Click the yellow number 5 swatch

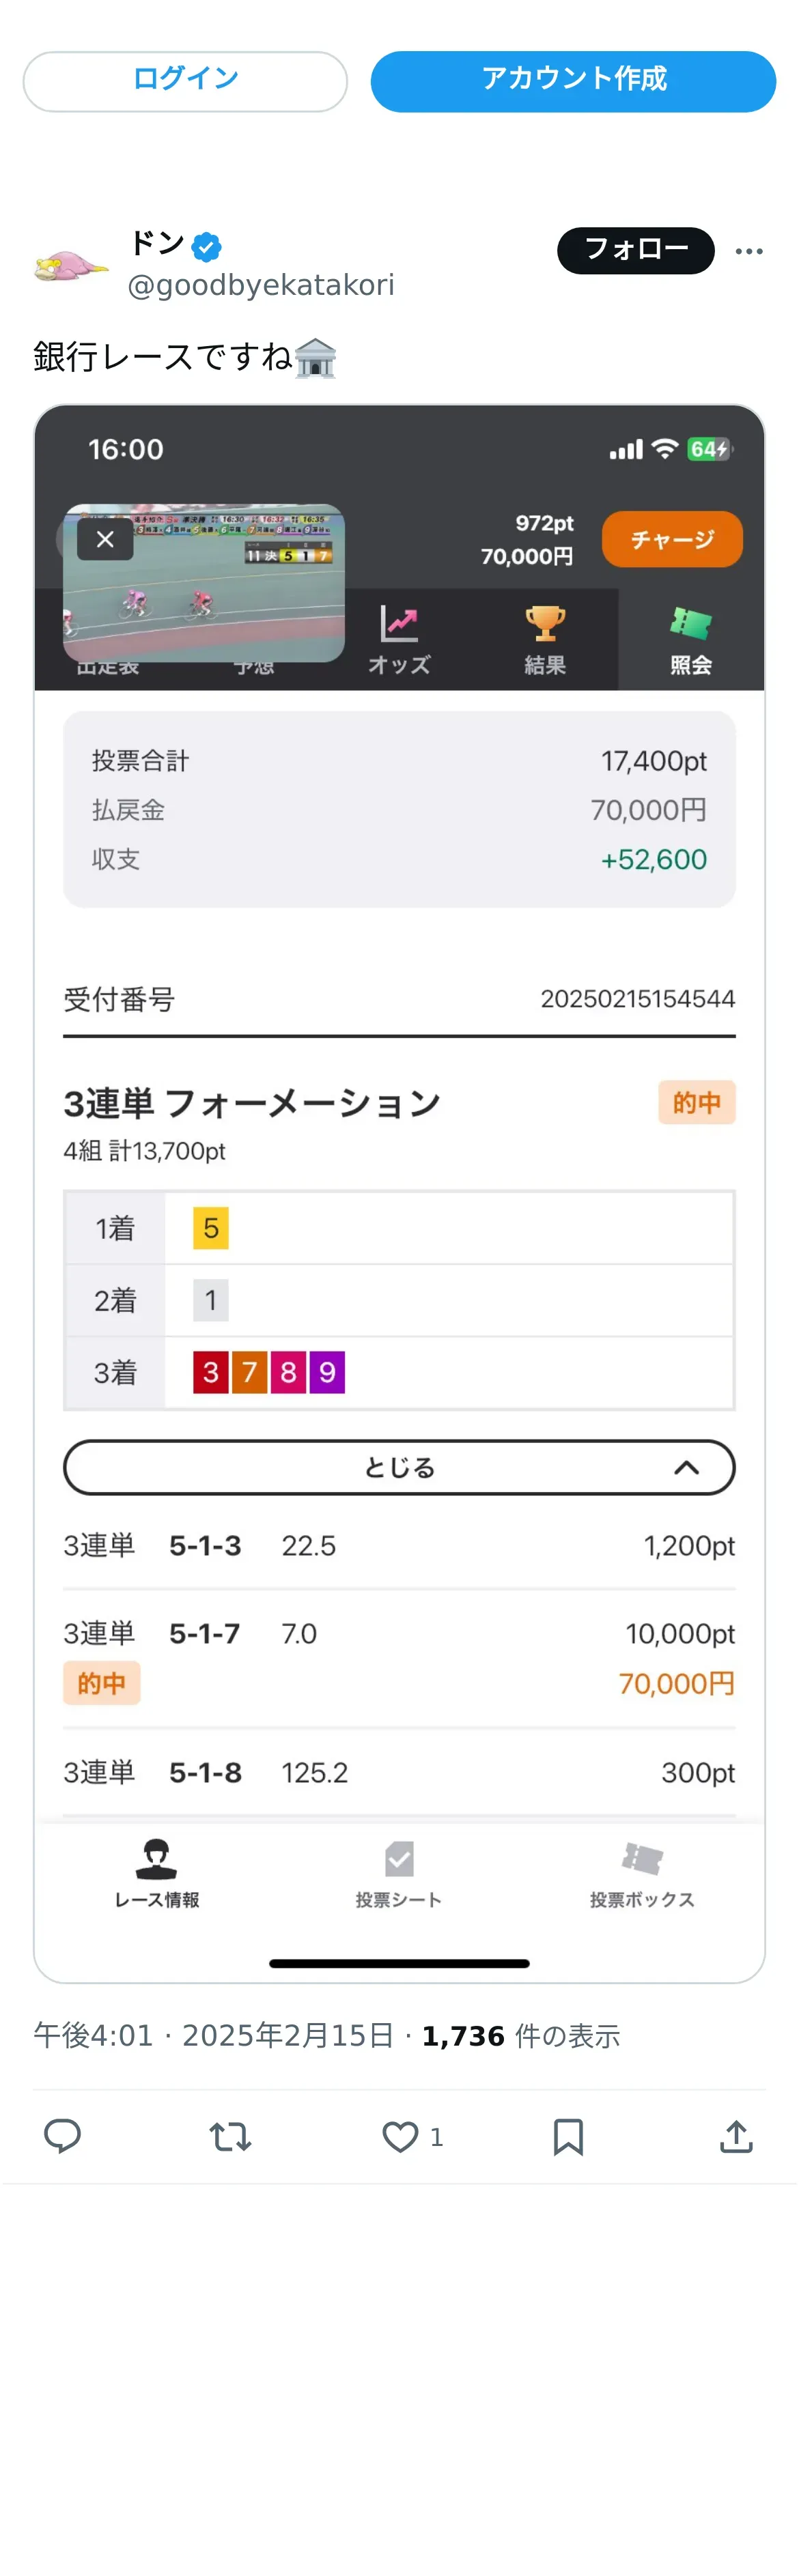click(211, 1228)
